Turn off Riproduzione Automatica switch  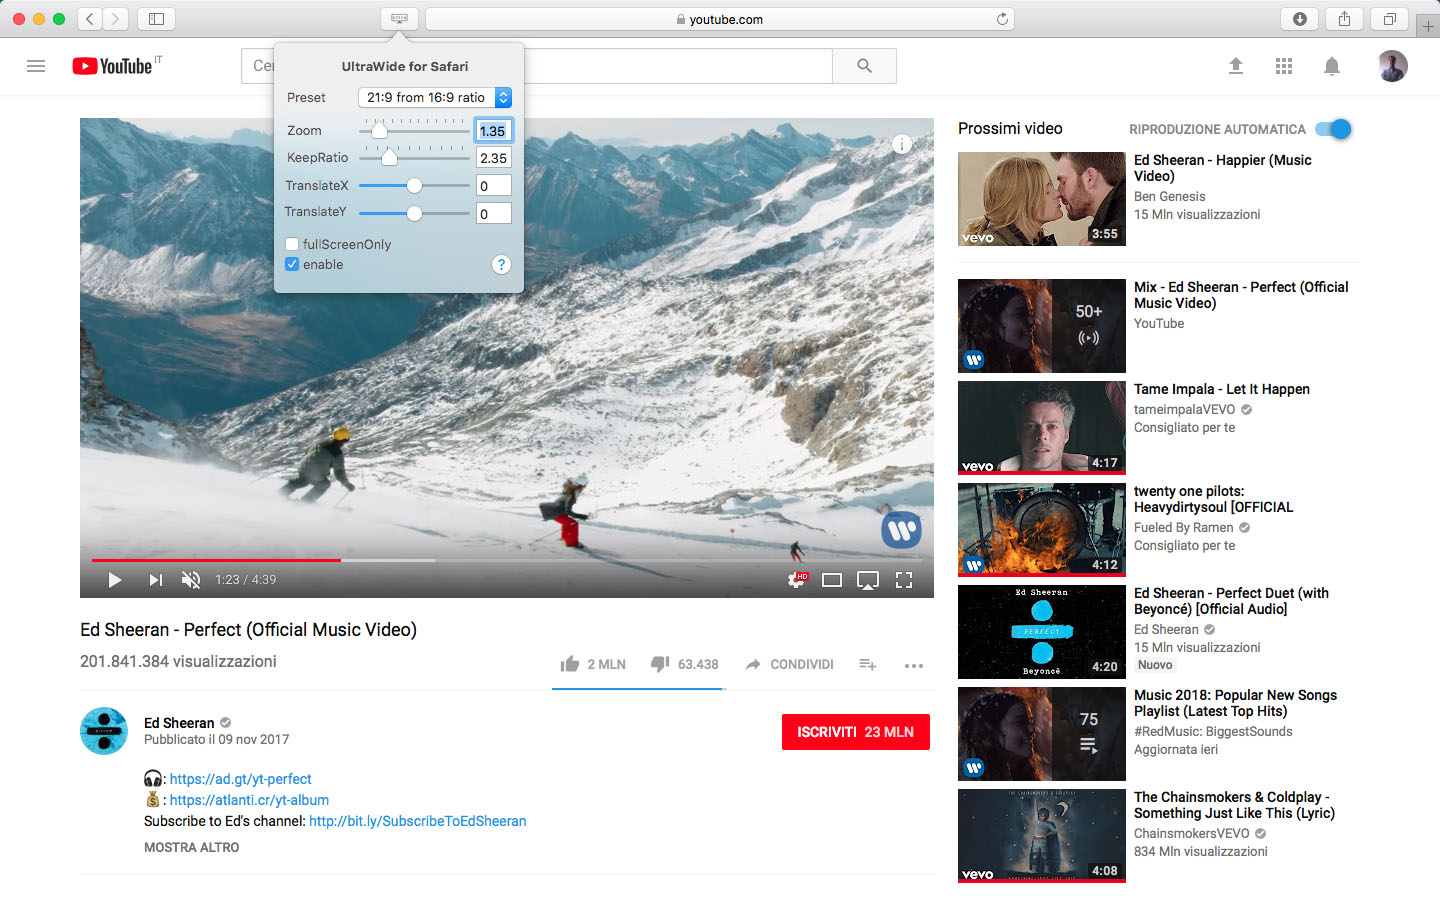click(1334, 129)
